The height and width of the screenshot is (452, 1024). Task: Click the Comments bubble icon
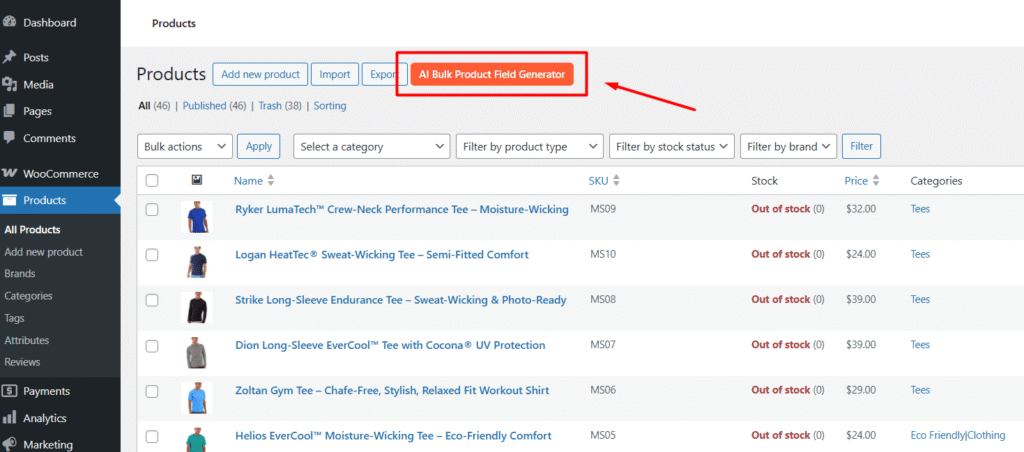pyautogui.click(x=9, y=138)
